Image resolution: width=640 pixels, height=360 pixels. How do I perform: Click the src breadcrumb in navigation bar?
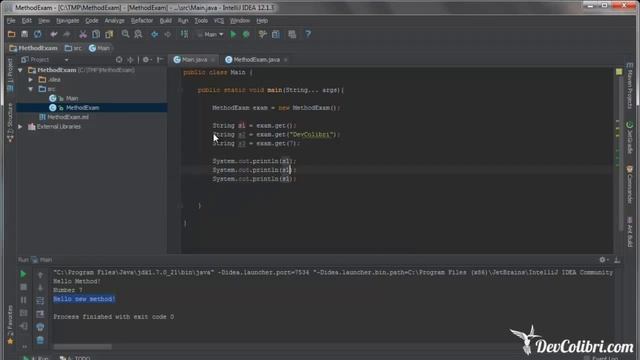click(73, 48)
